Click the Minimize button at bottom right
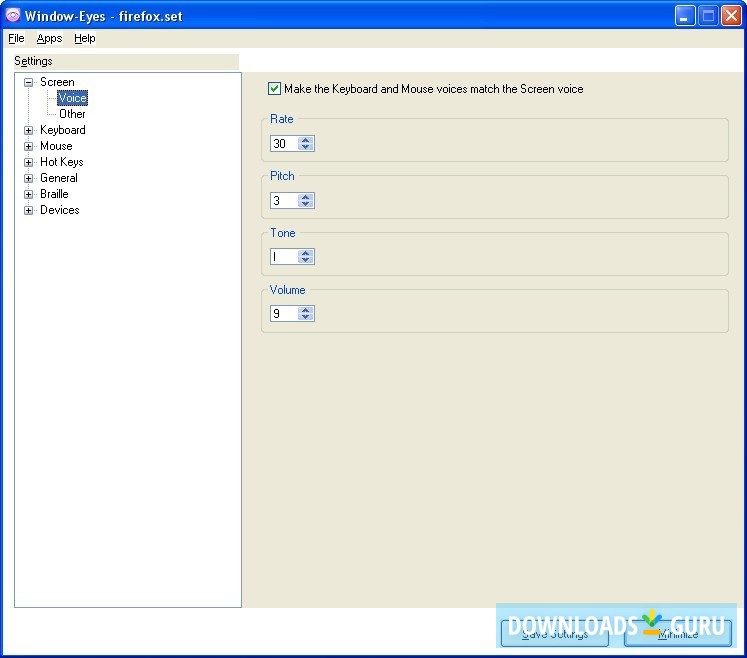Screen dimensions: 747x658 pos(678,634)
